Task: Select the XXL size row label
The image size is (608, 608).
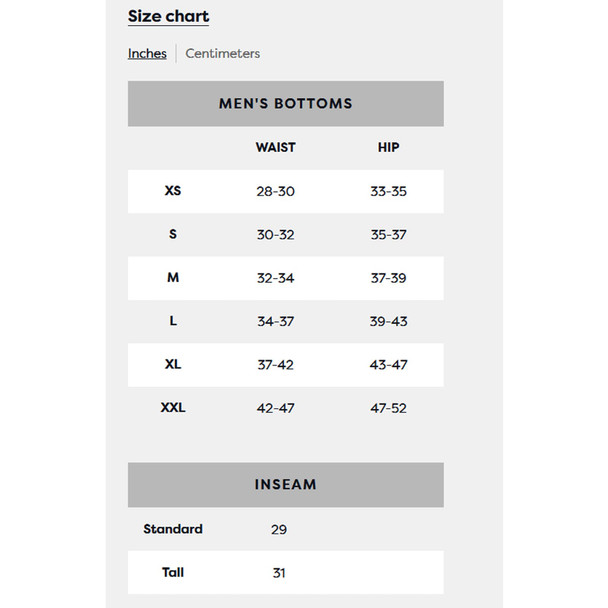Action: point(173,408)
